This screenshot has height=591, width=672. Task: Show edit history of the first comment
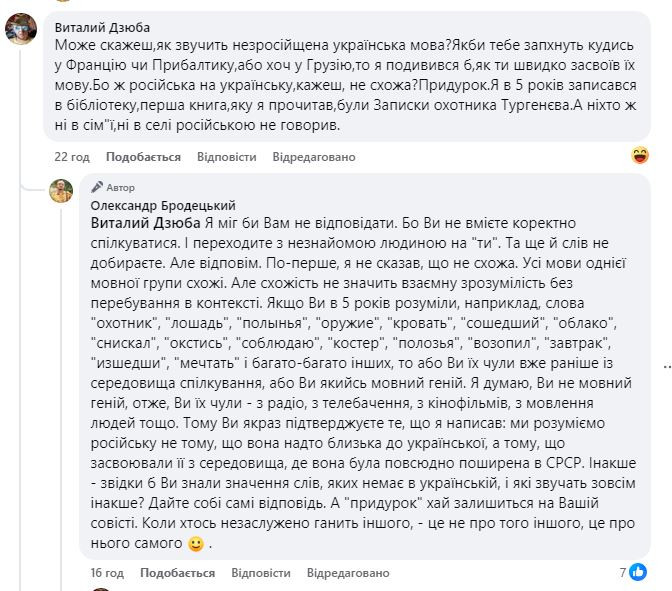(x=313, y=157)
